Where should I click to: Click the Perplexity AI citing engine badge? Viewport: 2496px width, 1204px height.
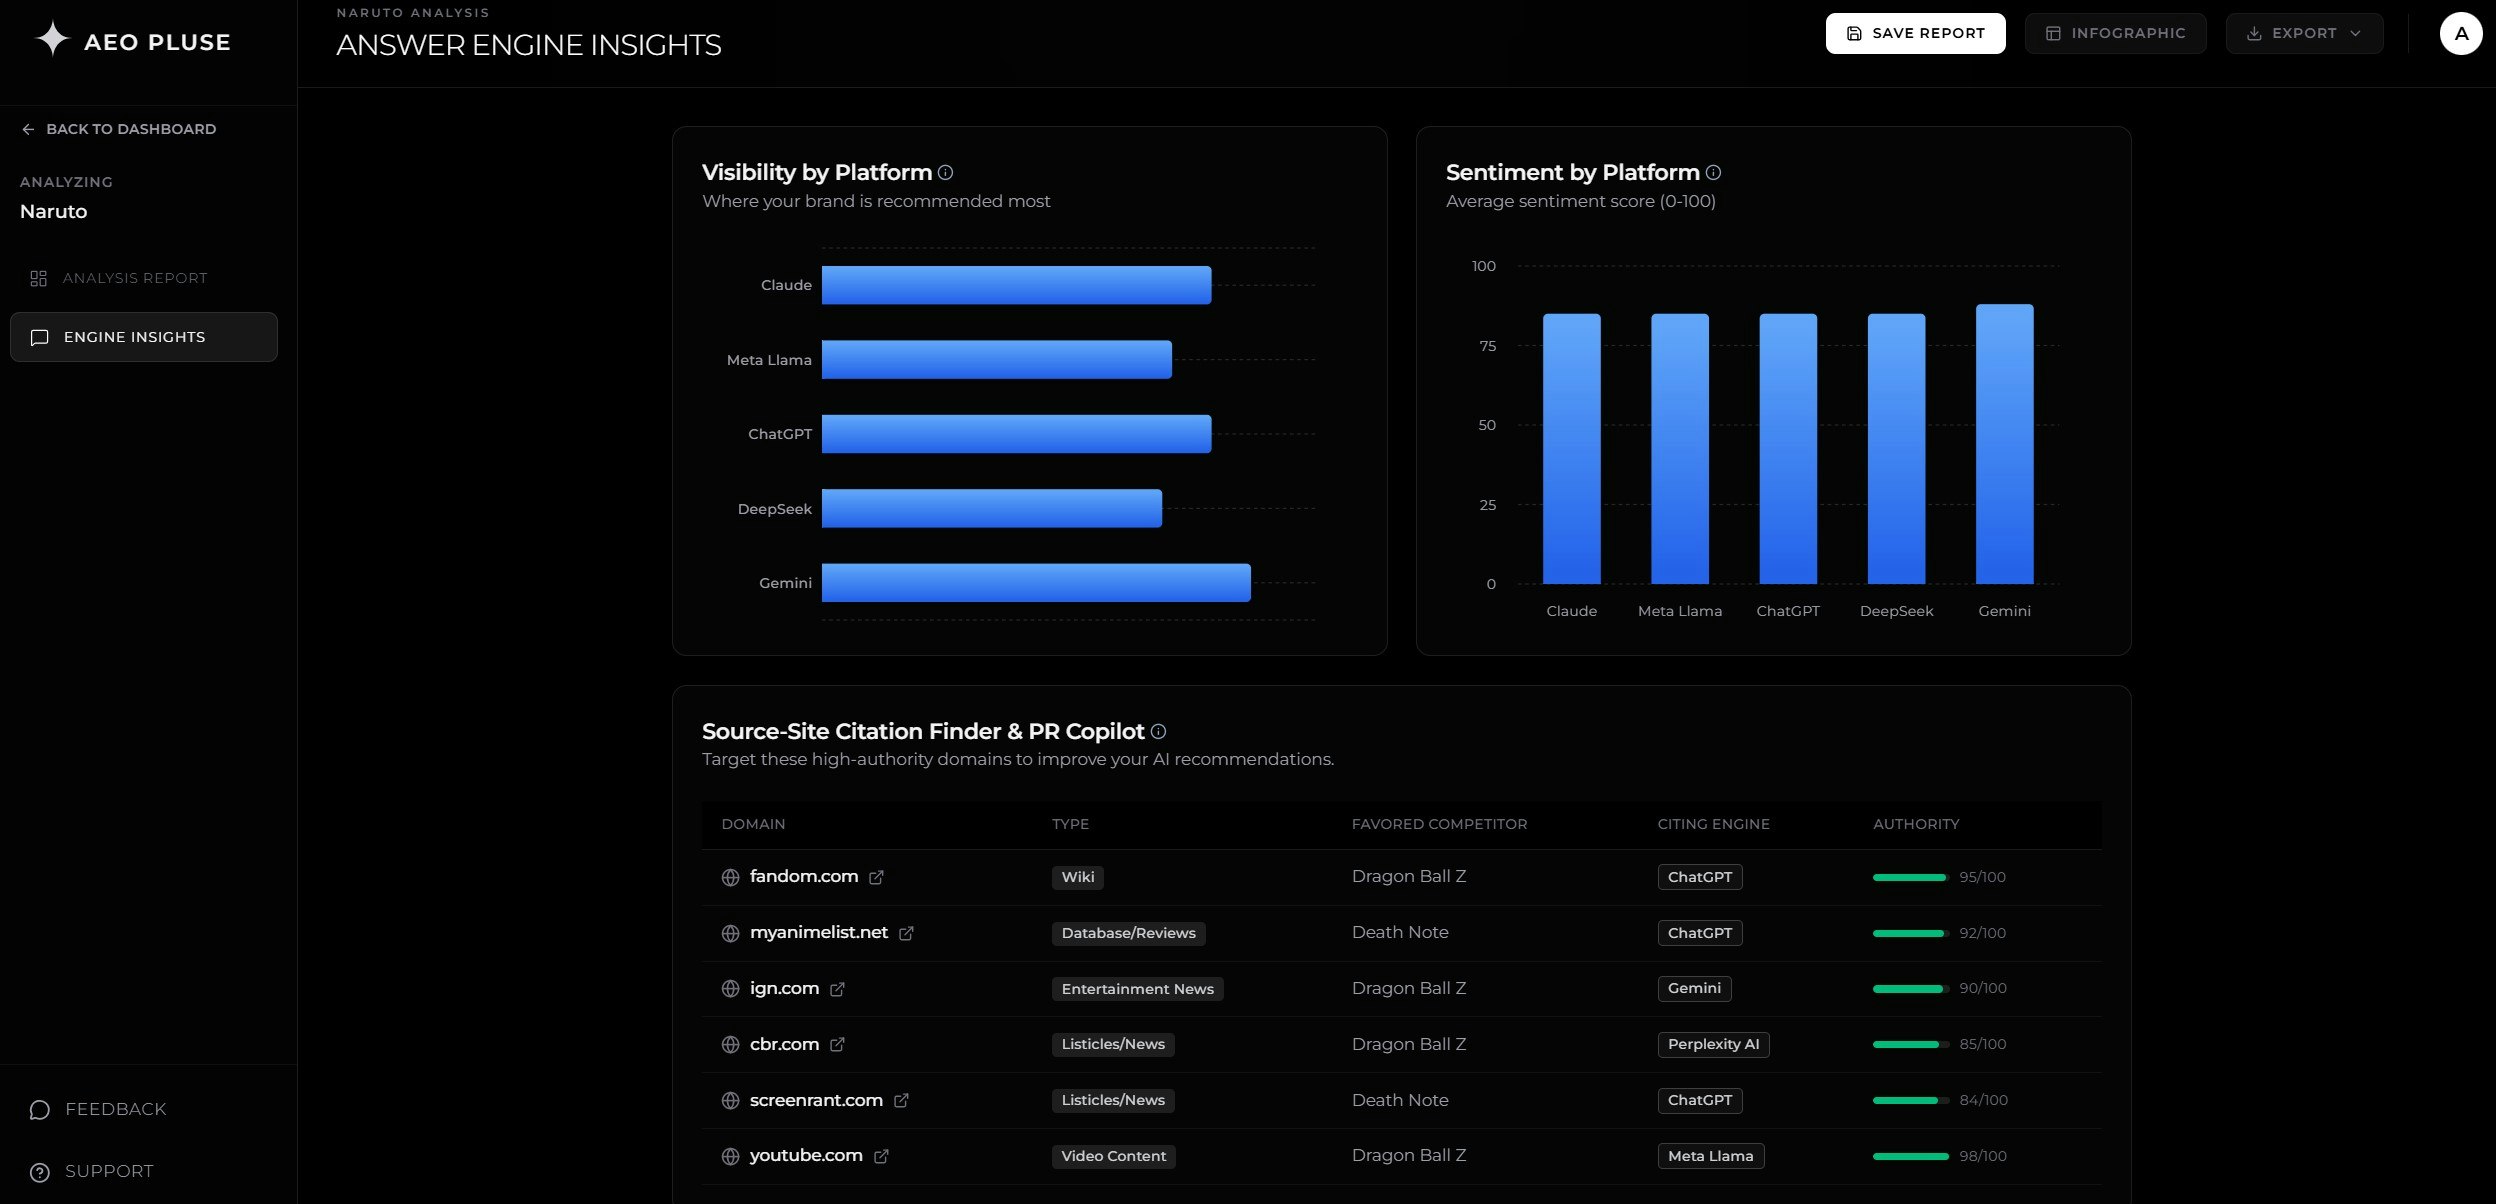tap(1713, 1044)
